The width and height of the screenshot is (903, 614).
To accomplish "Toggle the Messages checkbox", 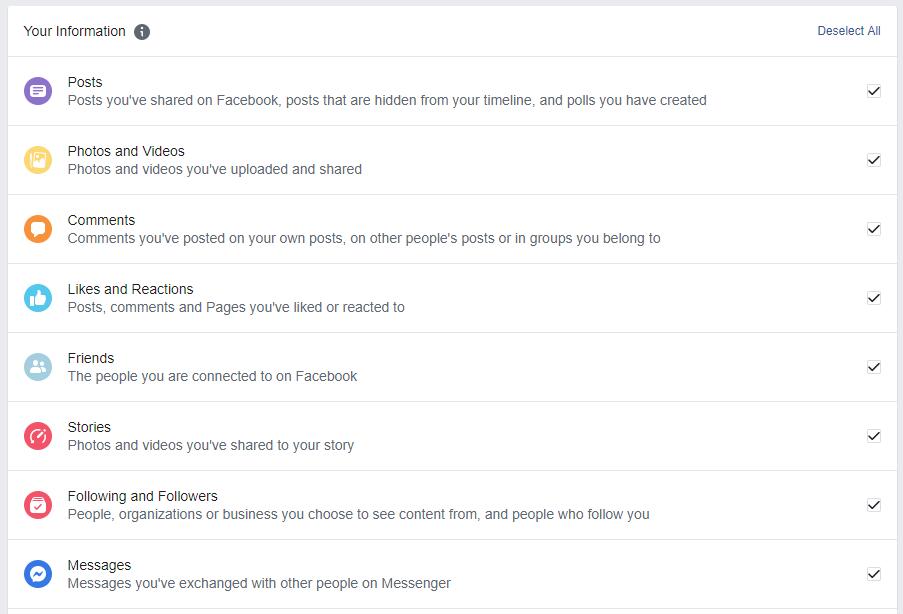I will pos(874,574).
